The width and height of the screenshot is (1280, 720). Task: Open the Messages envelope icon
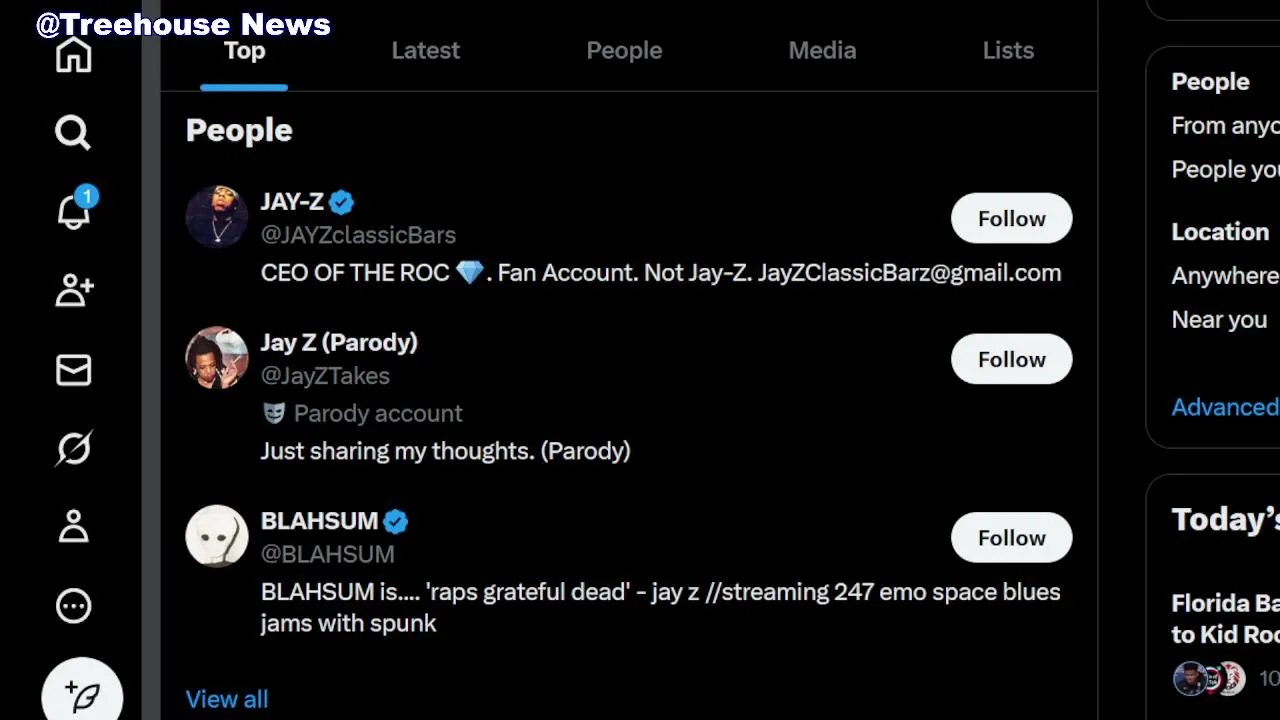[x=73, y=370]
